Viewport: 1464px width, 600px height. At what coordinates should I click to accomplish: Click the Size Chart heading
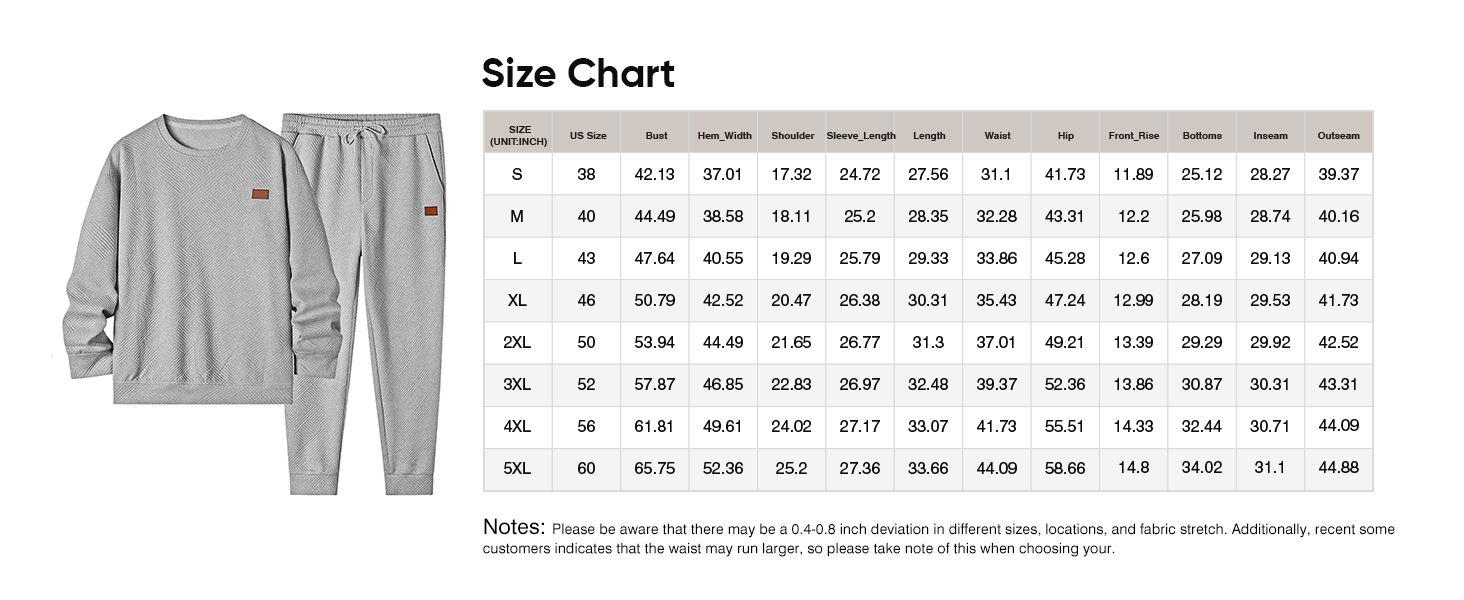[578, 73]
